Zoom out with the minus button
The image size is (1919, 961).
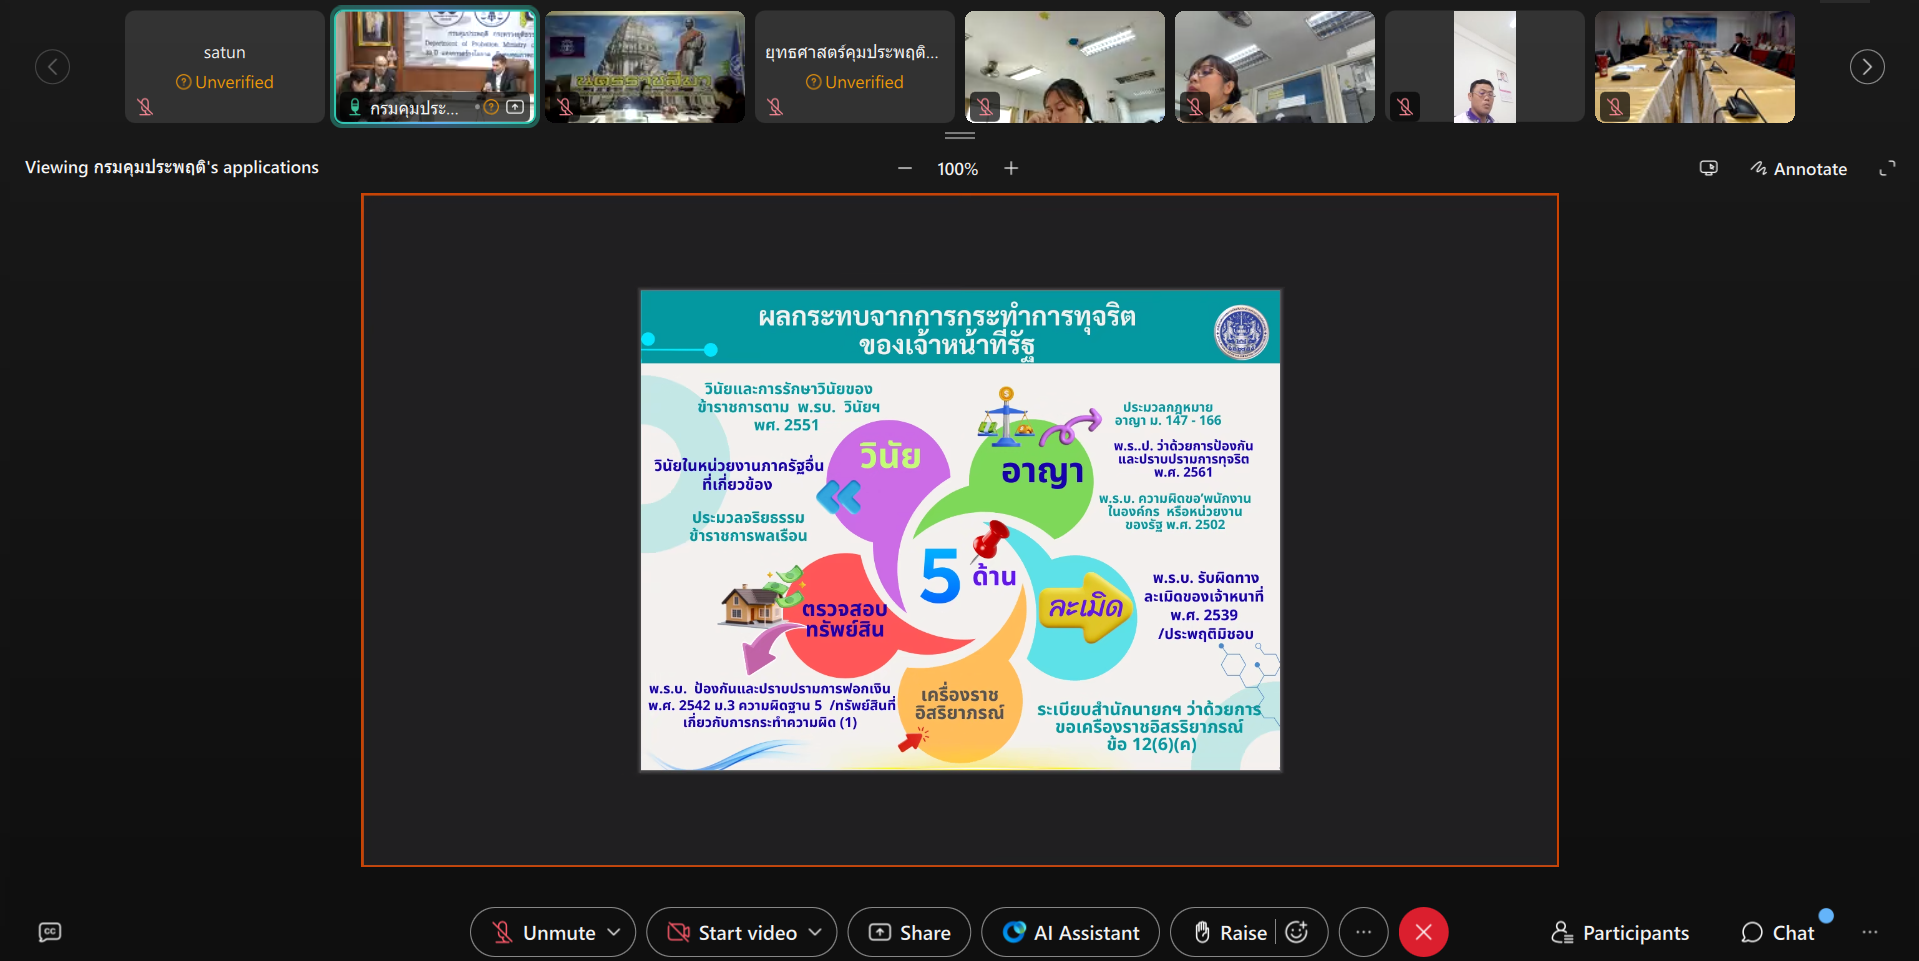click(x=905, y=168)
